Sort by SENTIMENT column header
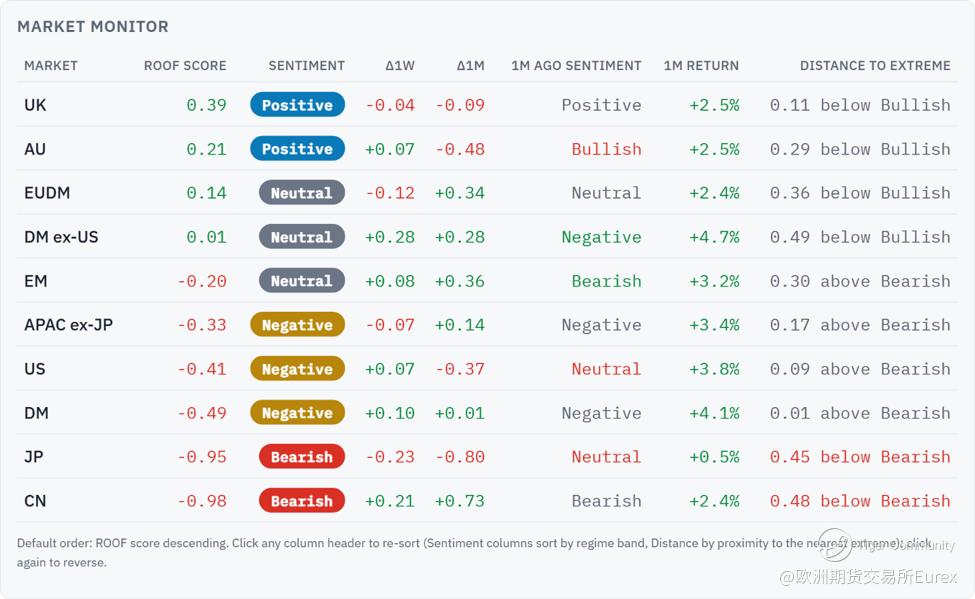 click(x=306, y=65)
